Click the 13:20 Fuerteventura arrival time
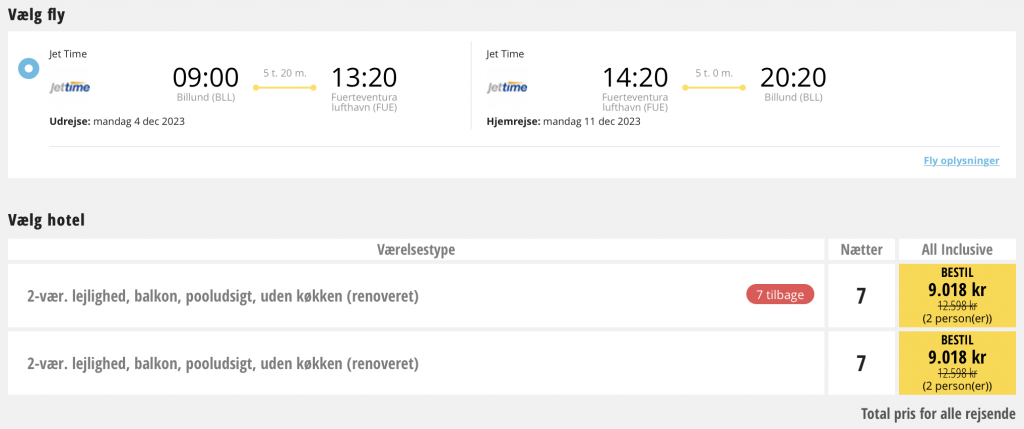The height and width of the screenshot is (429, 1024). pyautogui.click(x=364, y=78)
